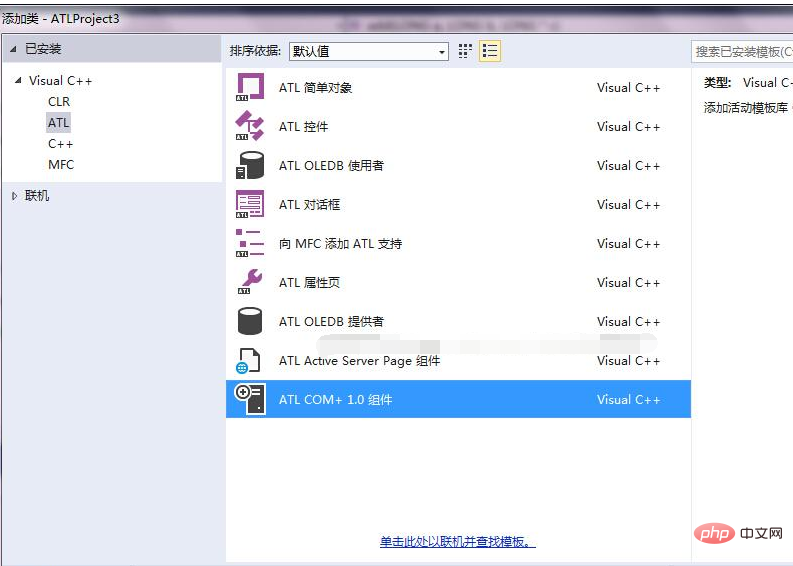Click the ATL 简单对象 template name
793x566 pixels.
[316, 88]
